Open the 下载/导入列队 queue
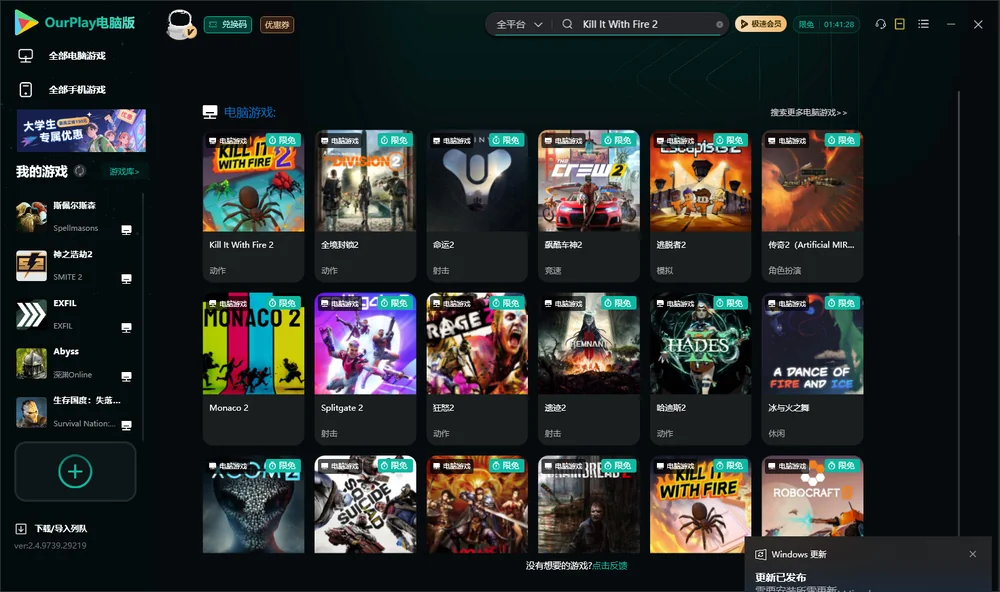Screen dimensions: 1000x592 tap(51, 528)
